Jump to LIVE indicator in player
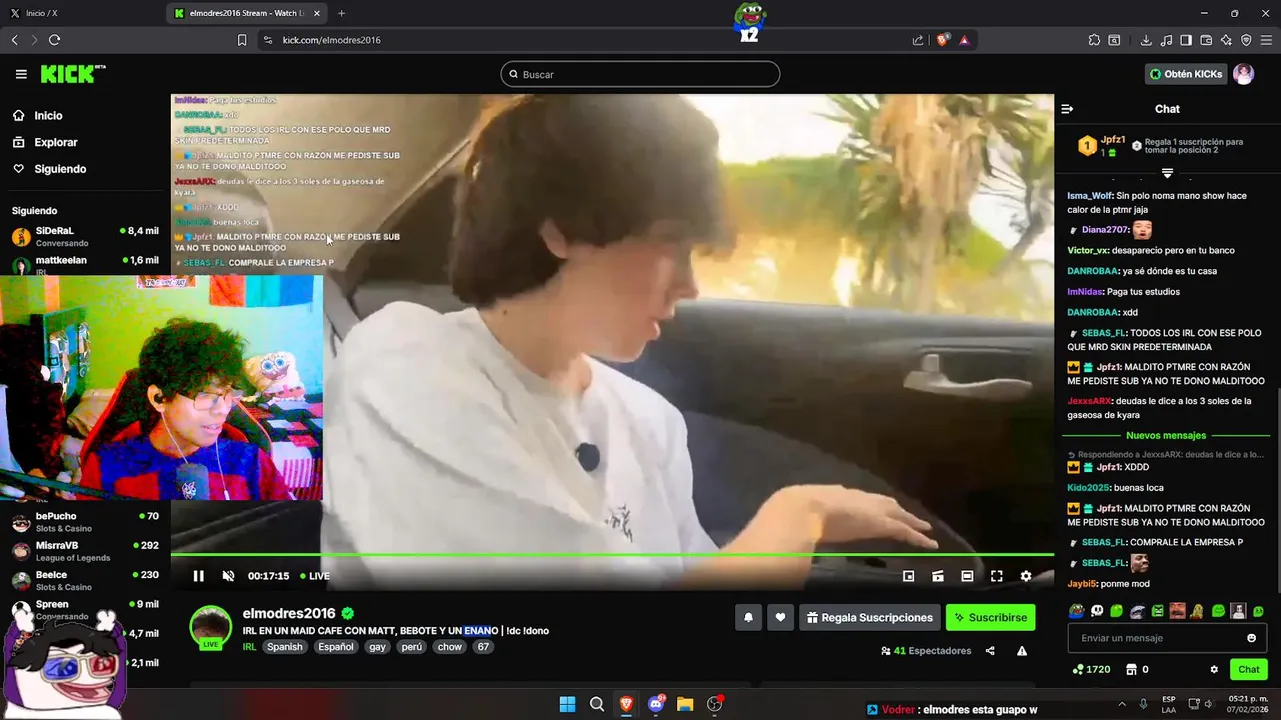The height and width of the screenshot is (720, 1281). [x=313, y=576]
